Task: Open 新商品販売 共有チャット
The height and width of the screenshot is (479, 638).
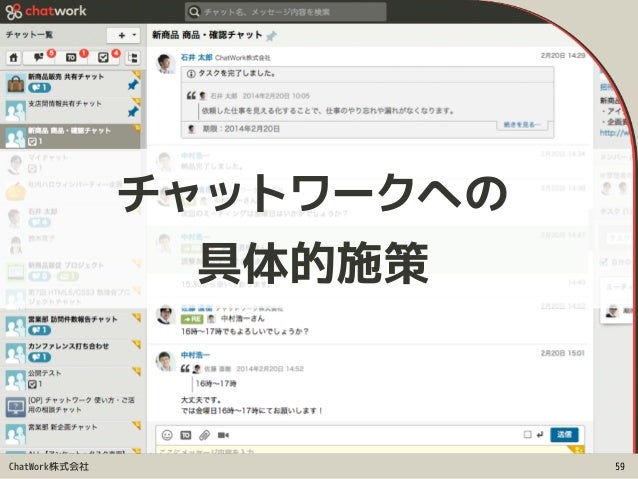Action: click(x=71, y=83)
